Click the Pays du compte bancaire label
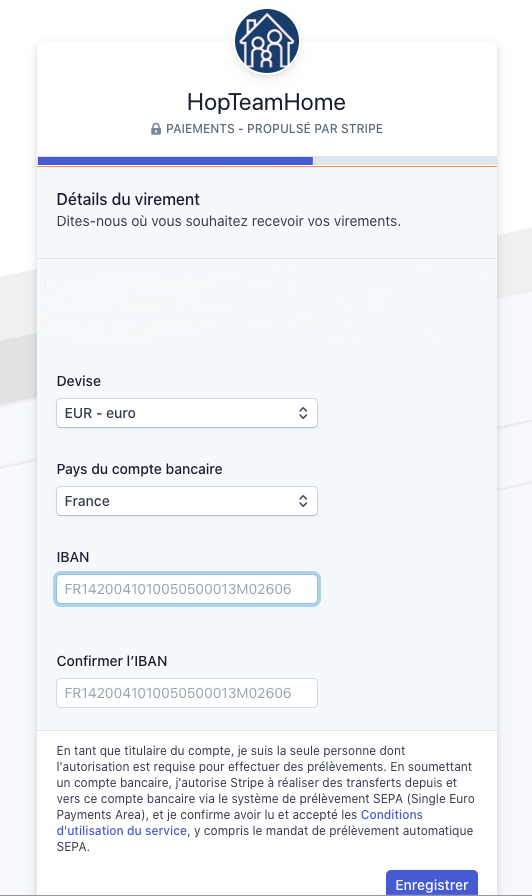Viewport: 532px width, 896px height. (x=139, y=469)
